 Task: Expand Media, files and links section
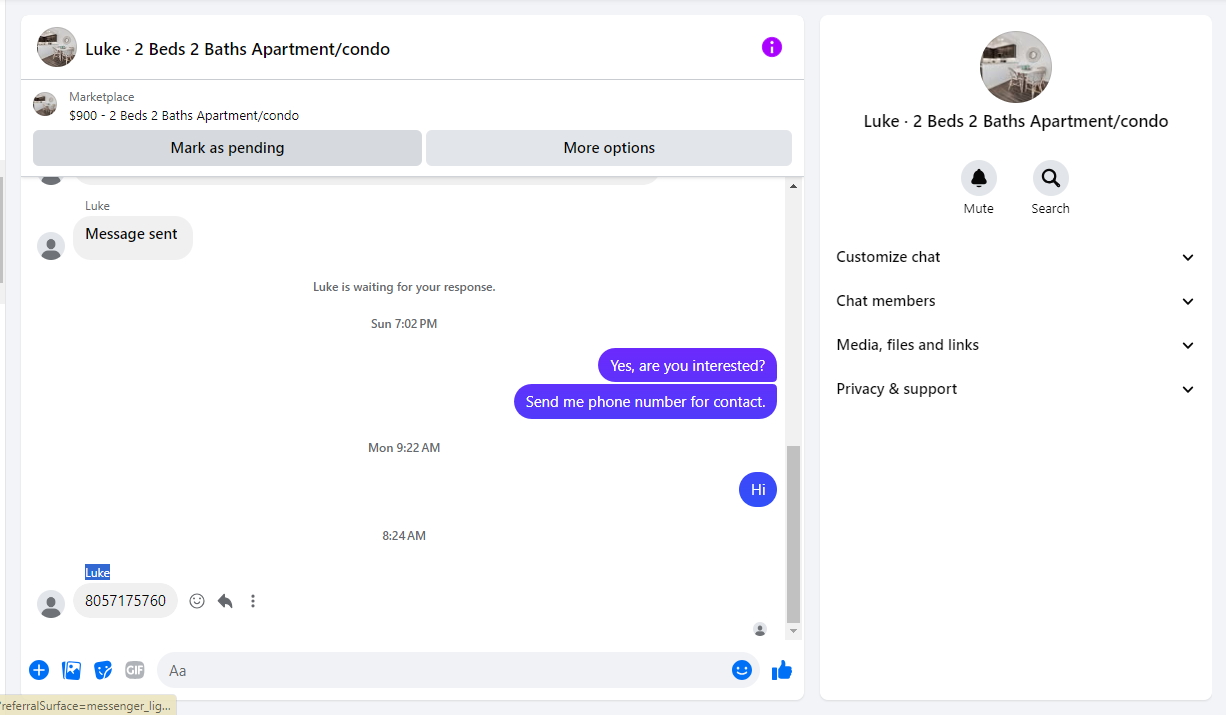tap(1016, 345)
